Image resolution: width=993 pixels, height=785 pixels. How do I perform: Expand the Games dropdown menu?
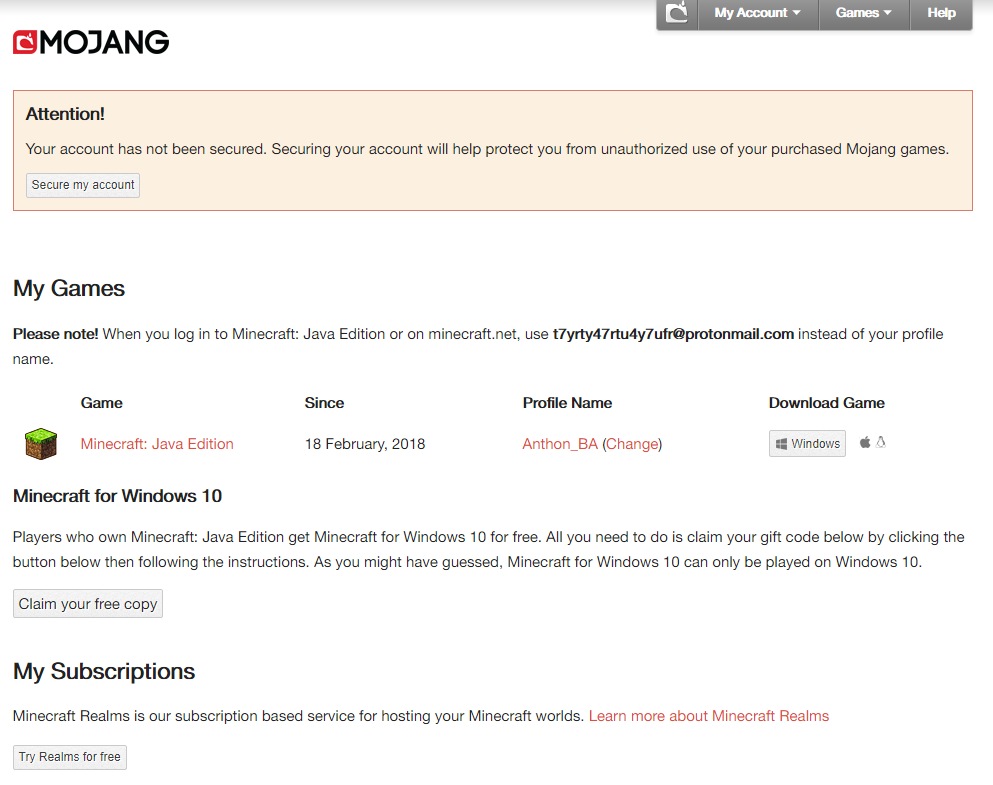point(864,13)
